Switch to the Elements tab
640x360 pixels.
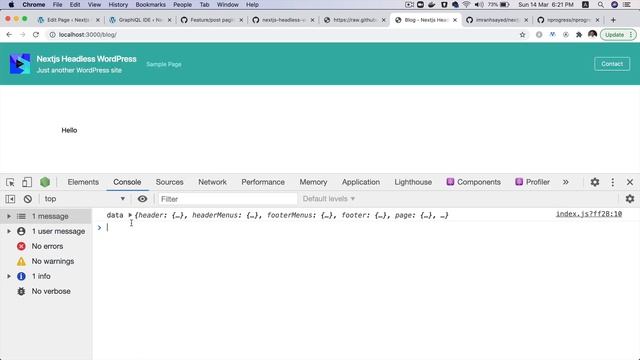(x=83, y=182)
